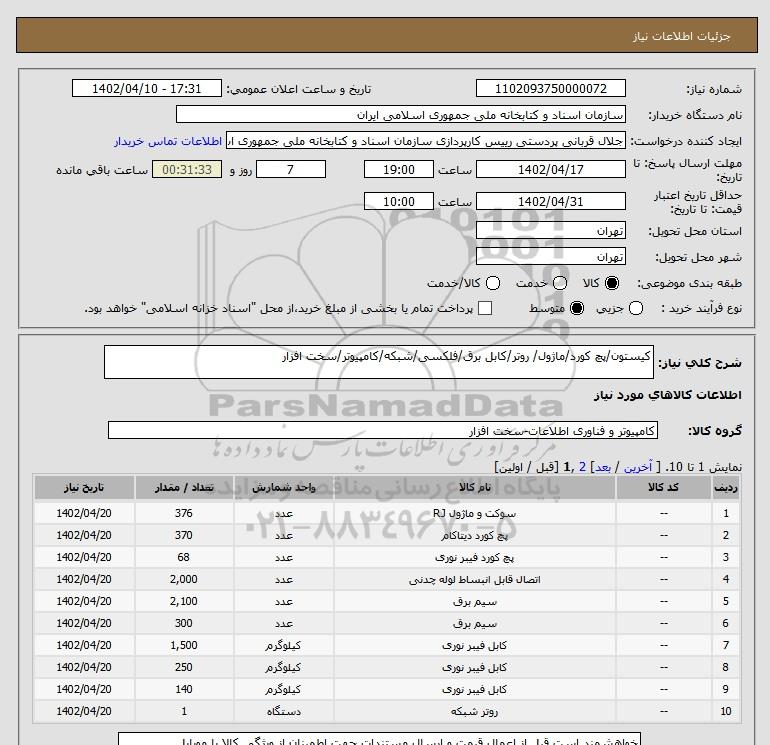
Task: Select سیم برق in row 5
Action: click(474, 602)
